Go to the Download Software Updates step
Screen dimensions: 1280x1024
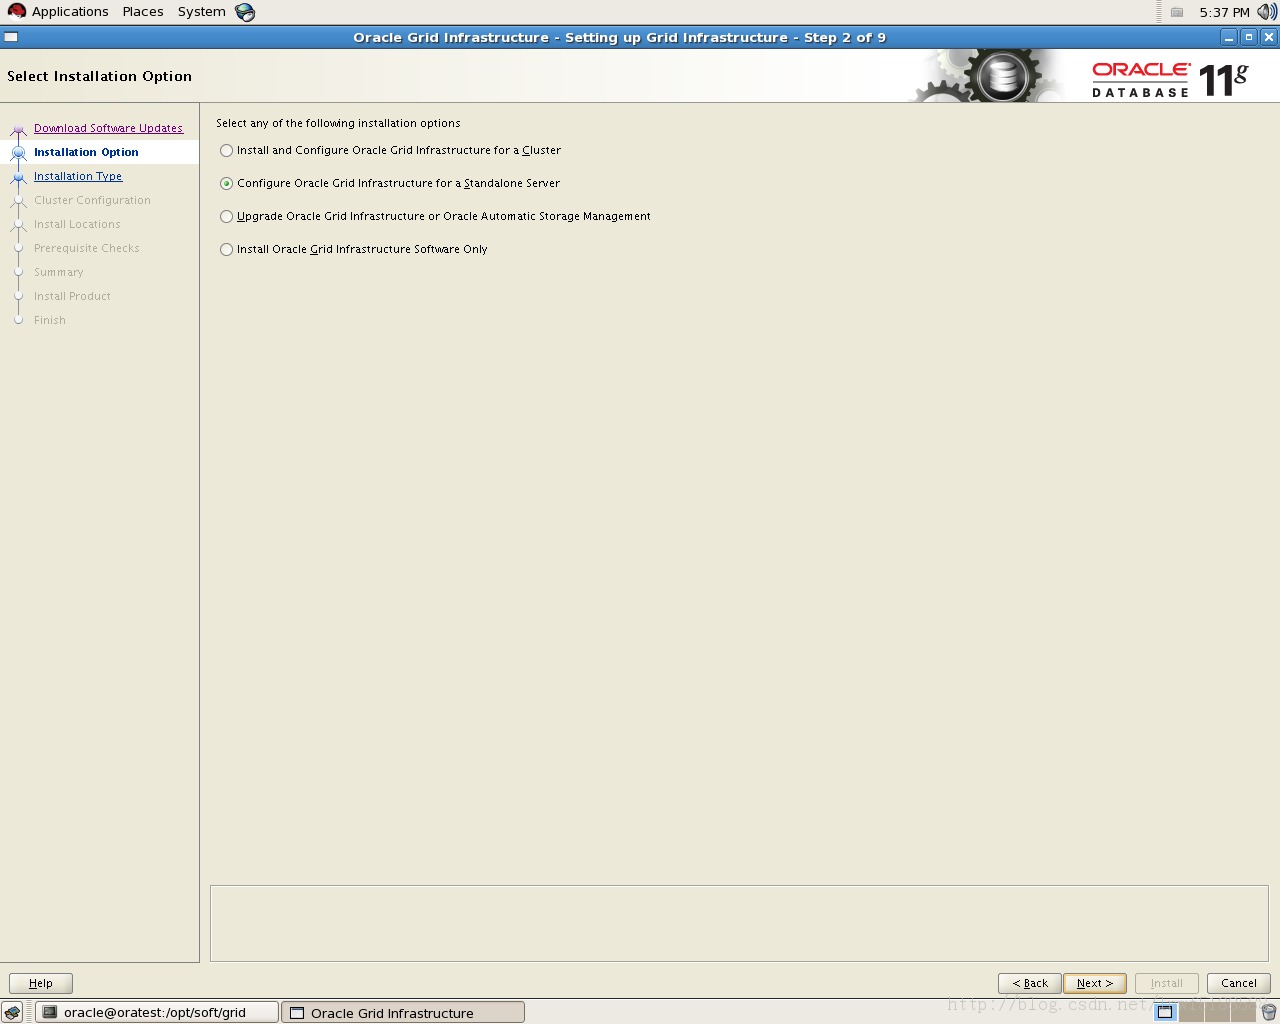pos(108,128)
